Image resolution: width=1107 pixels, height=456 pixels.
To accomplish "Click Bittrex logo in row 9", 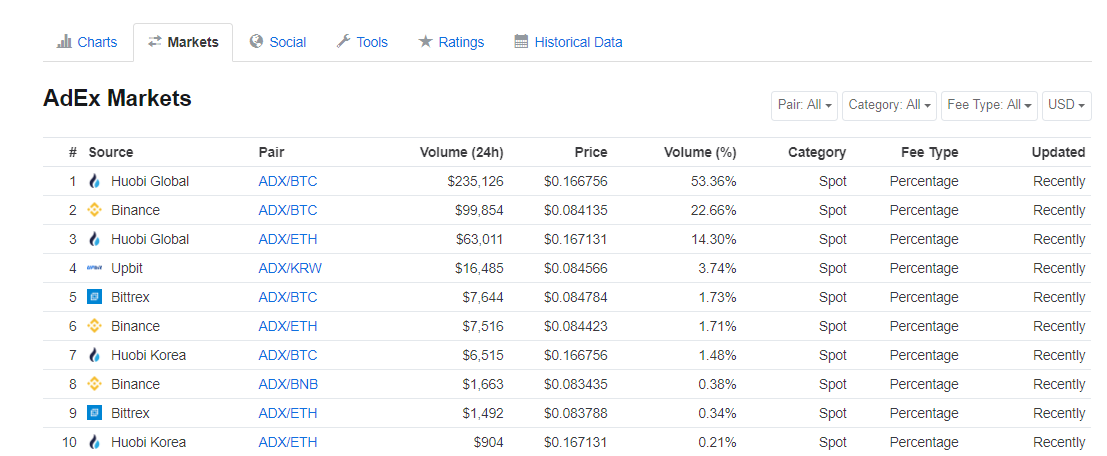I will click(95, 413).
